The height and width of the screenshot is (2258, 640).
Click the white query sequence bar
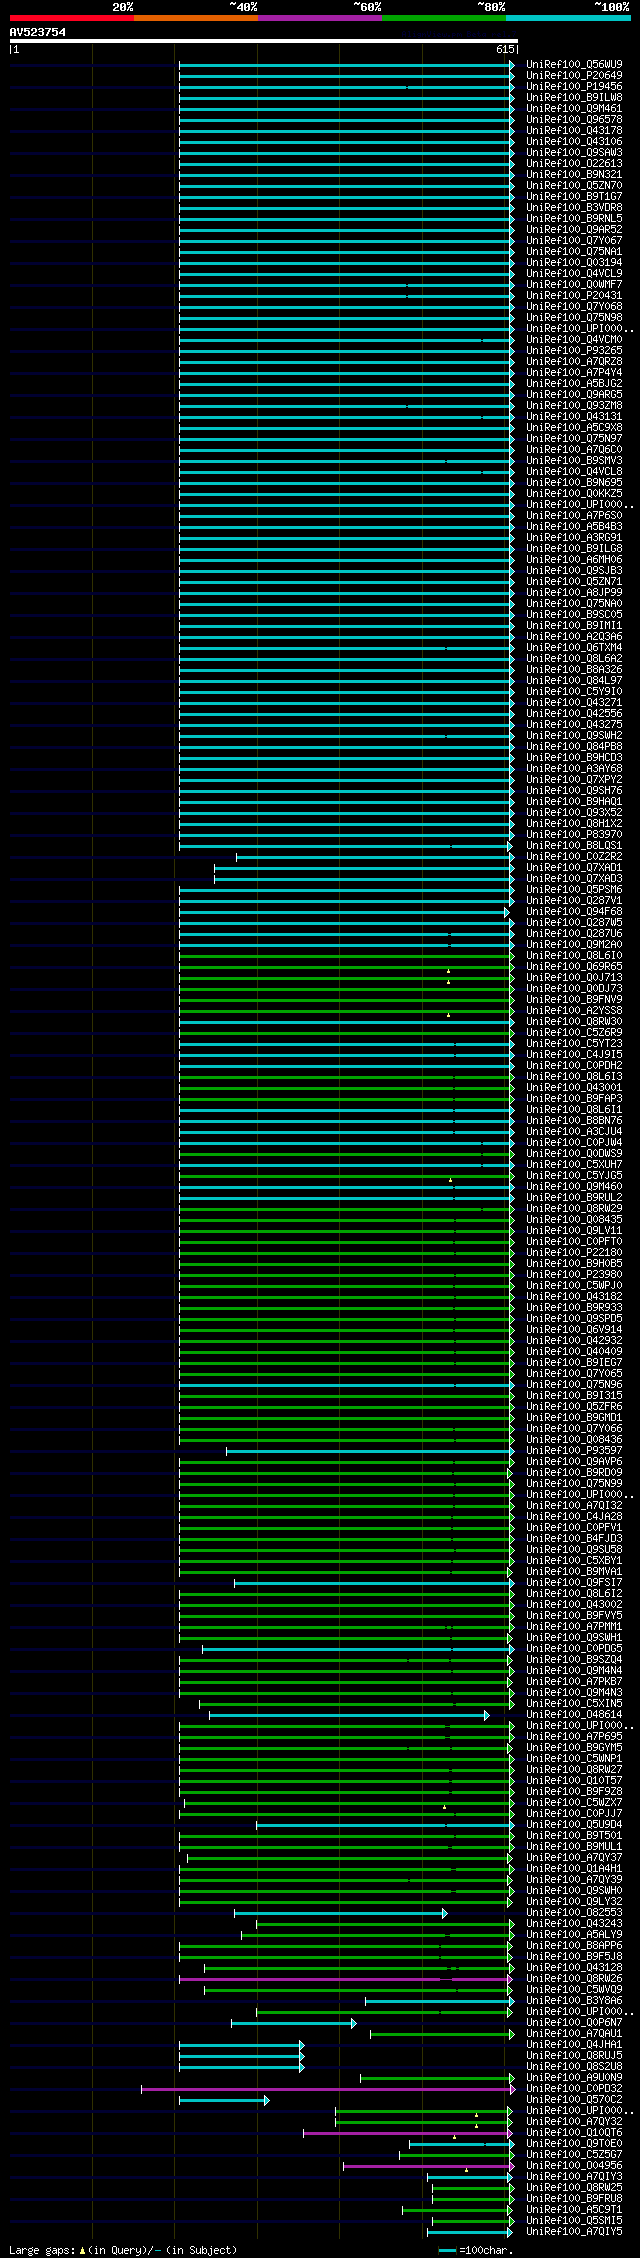point(263,41)
